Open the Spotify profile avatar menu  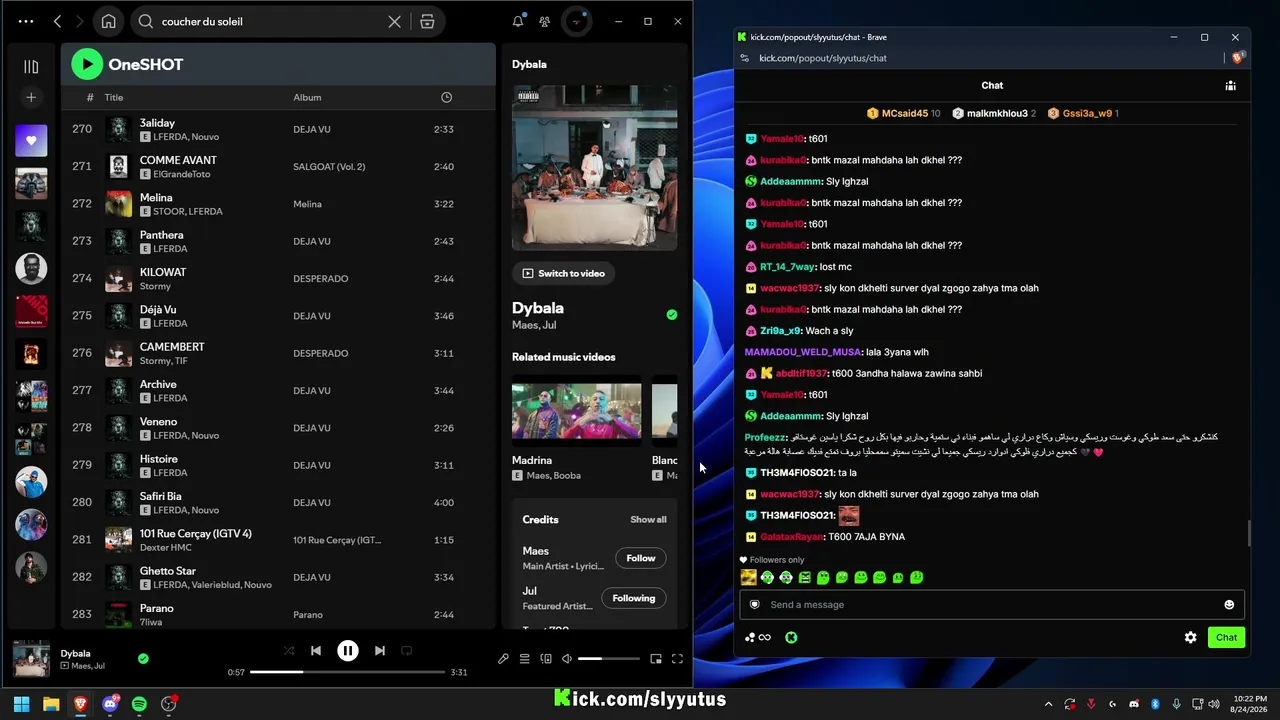pyautogui.click(x=576, y=21)
